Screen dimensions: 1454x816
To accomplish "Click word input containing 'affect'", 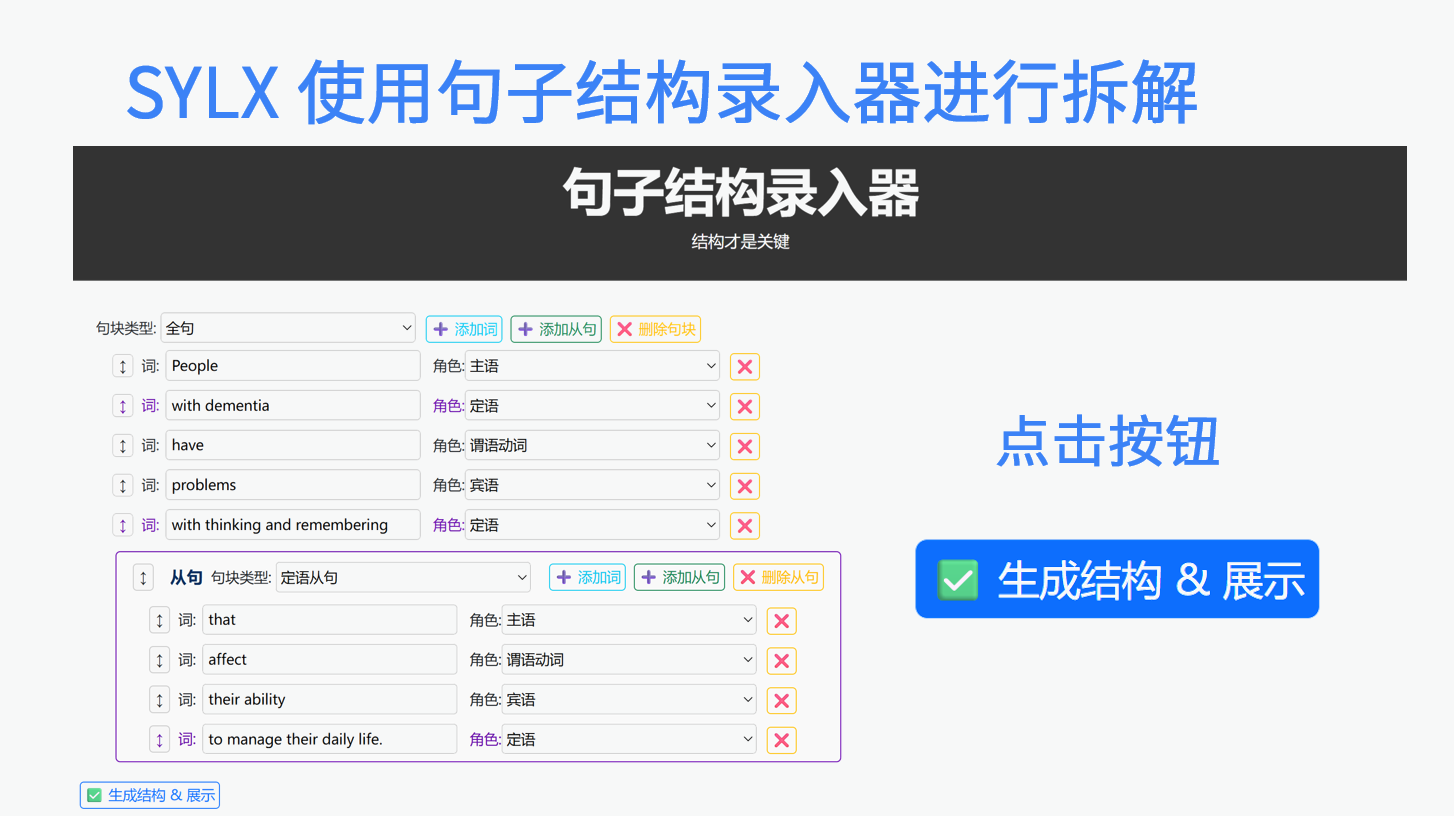I will tap(330, 660).
